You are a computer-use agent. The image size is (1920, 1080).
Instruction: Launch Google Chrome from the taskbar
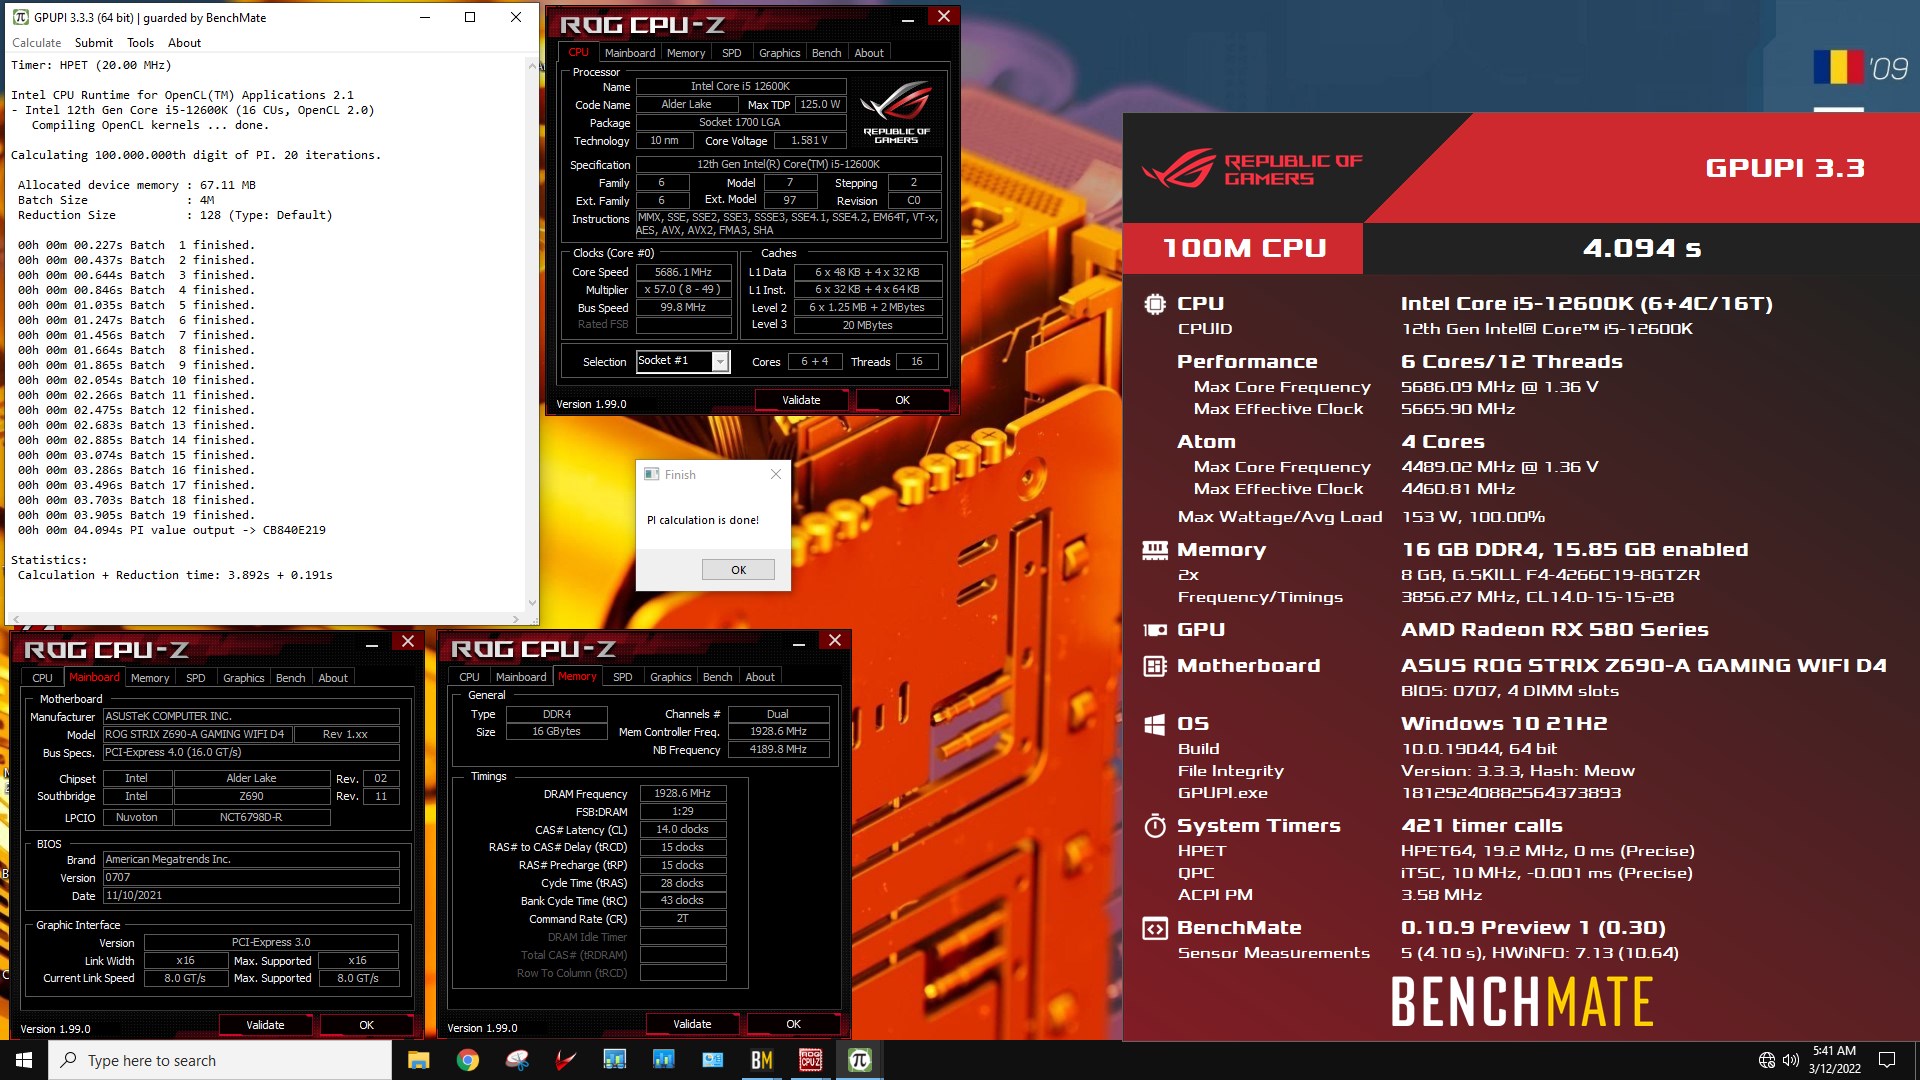[467, 1060]
